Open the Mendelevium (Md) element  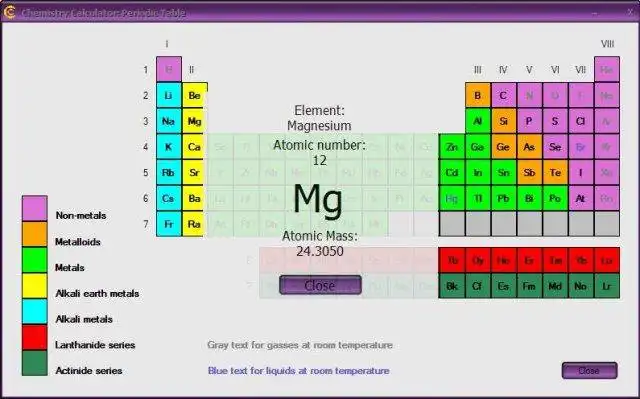[x=555, y=286]
